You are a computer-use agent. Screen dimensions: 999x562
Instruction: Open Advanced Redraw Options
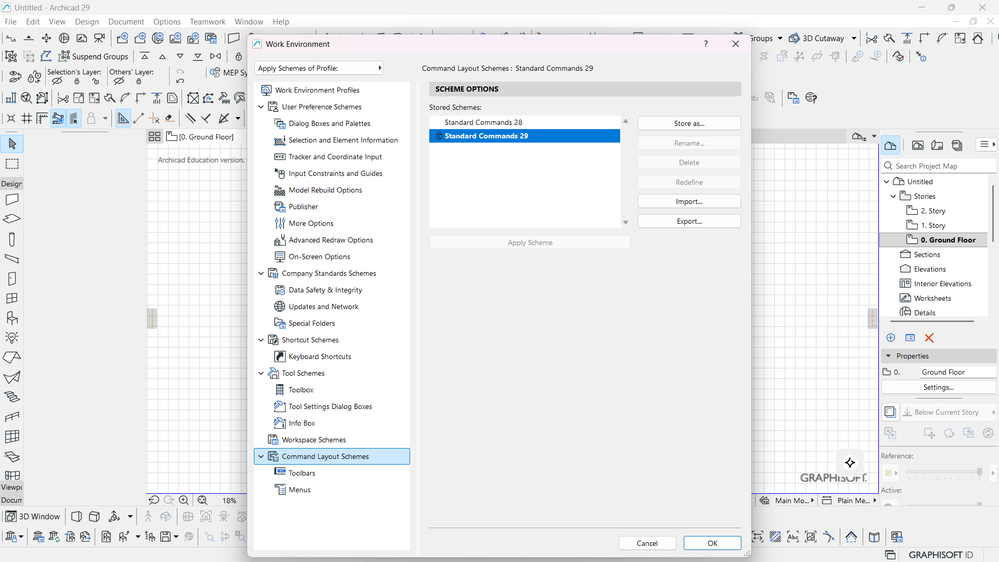click(x=331, y=240)
